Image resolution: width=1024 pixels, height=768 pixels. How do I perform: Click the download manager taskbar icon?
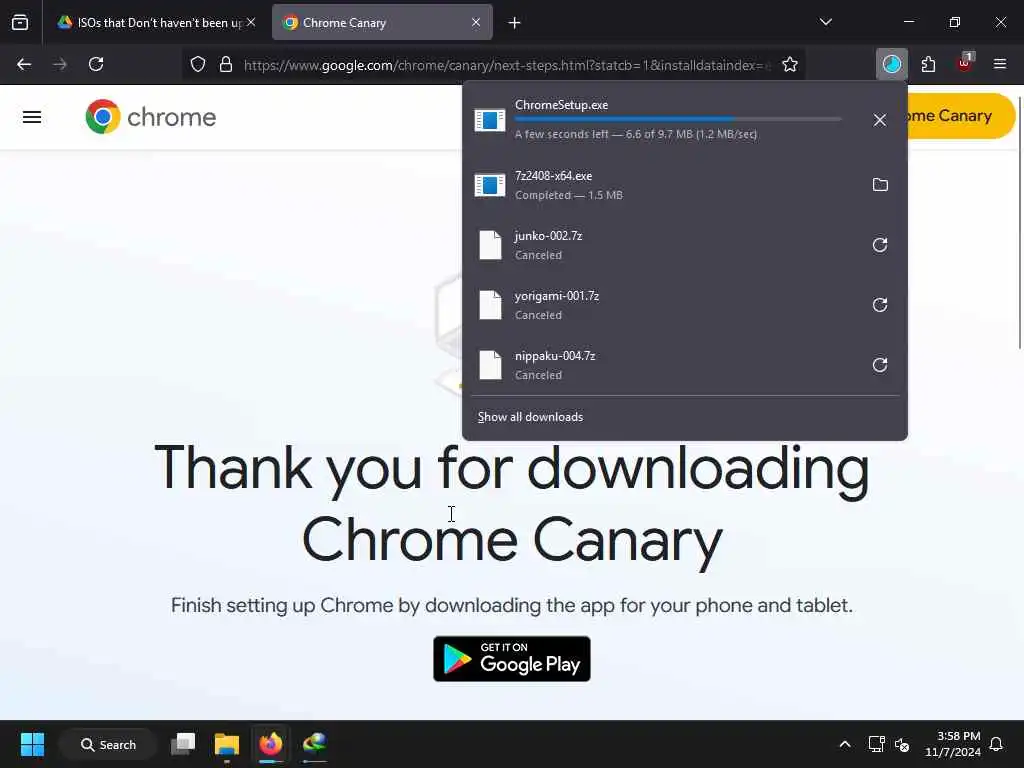314,744
